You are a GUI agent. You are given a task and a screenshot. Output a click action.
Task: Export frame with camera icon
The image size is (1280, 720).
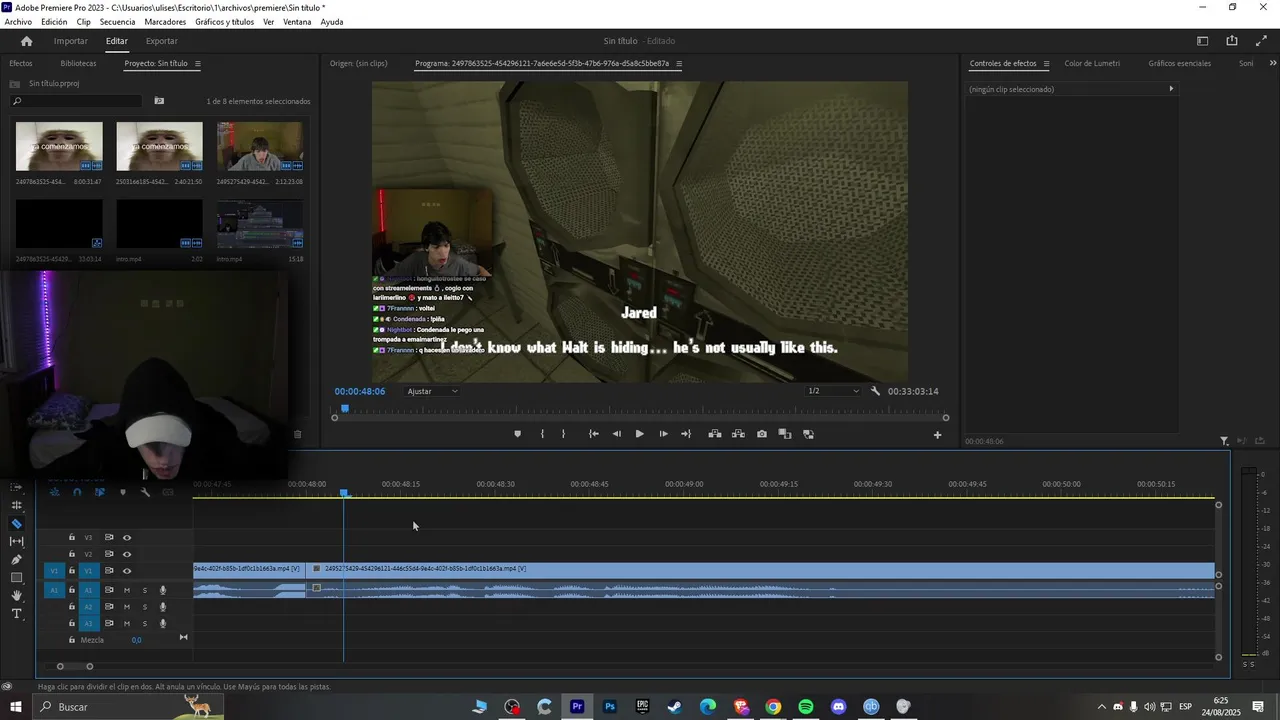pyautogui.click(x=762, y=434)
